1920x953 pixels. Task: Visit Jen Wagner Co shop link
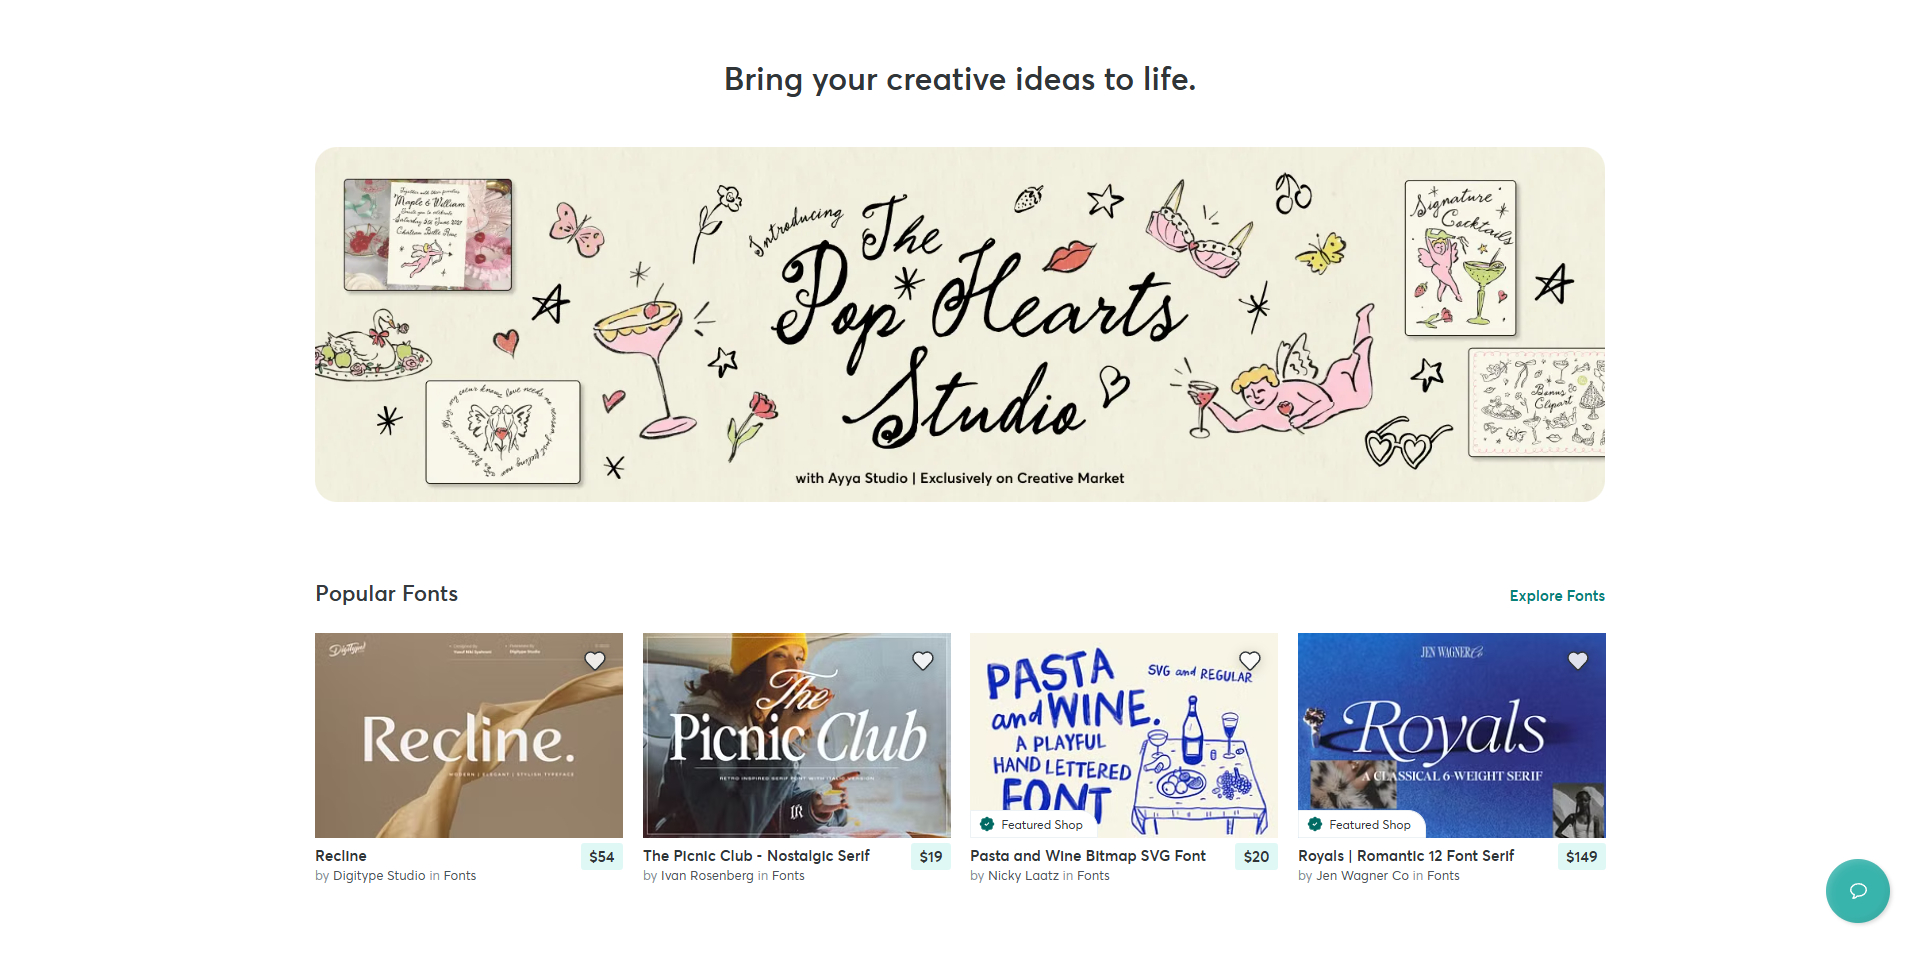1362,876
